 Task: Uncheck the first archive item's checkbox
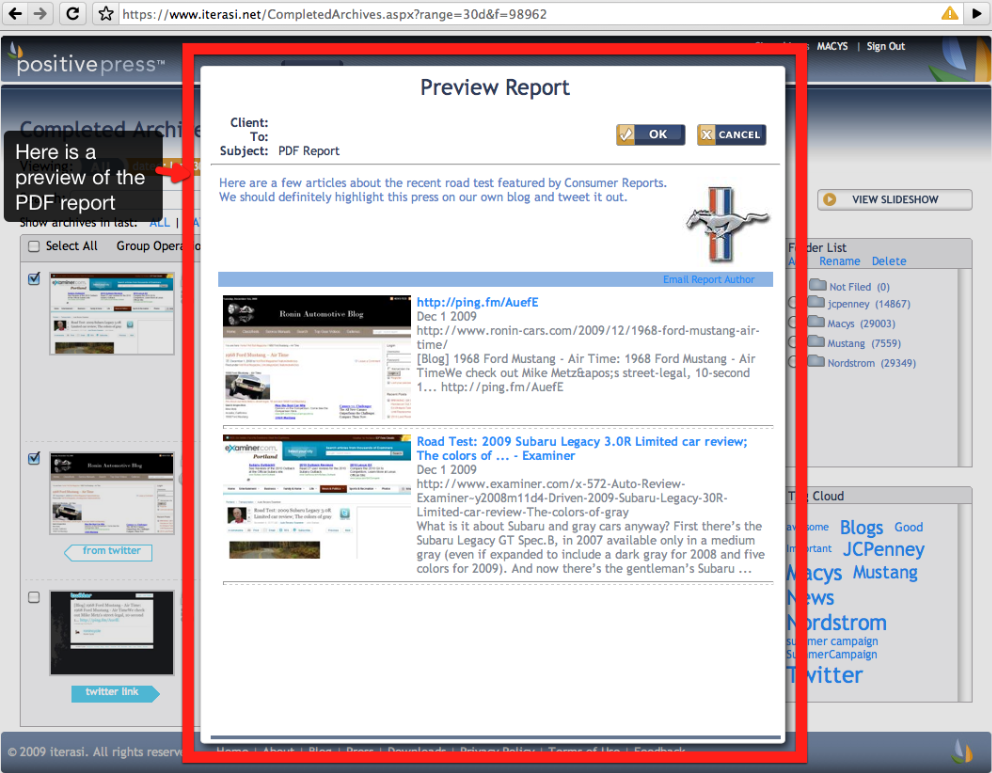tap(34, 278)
